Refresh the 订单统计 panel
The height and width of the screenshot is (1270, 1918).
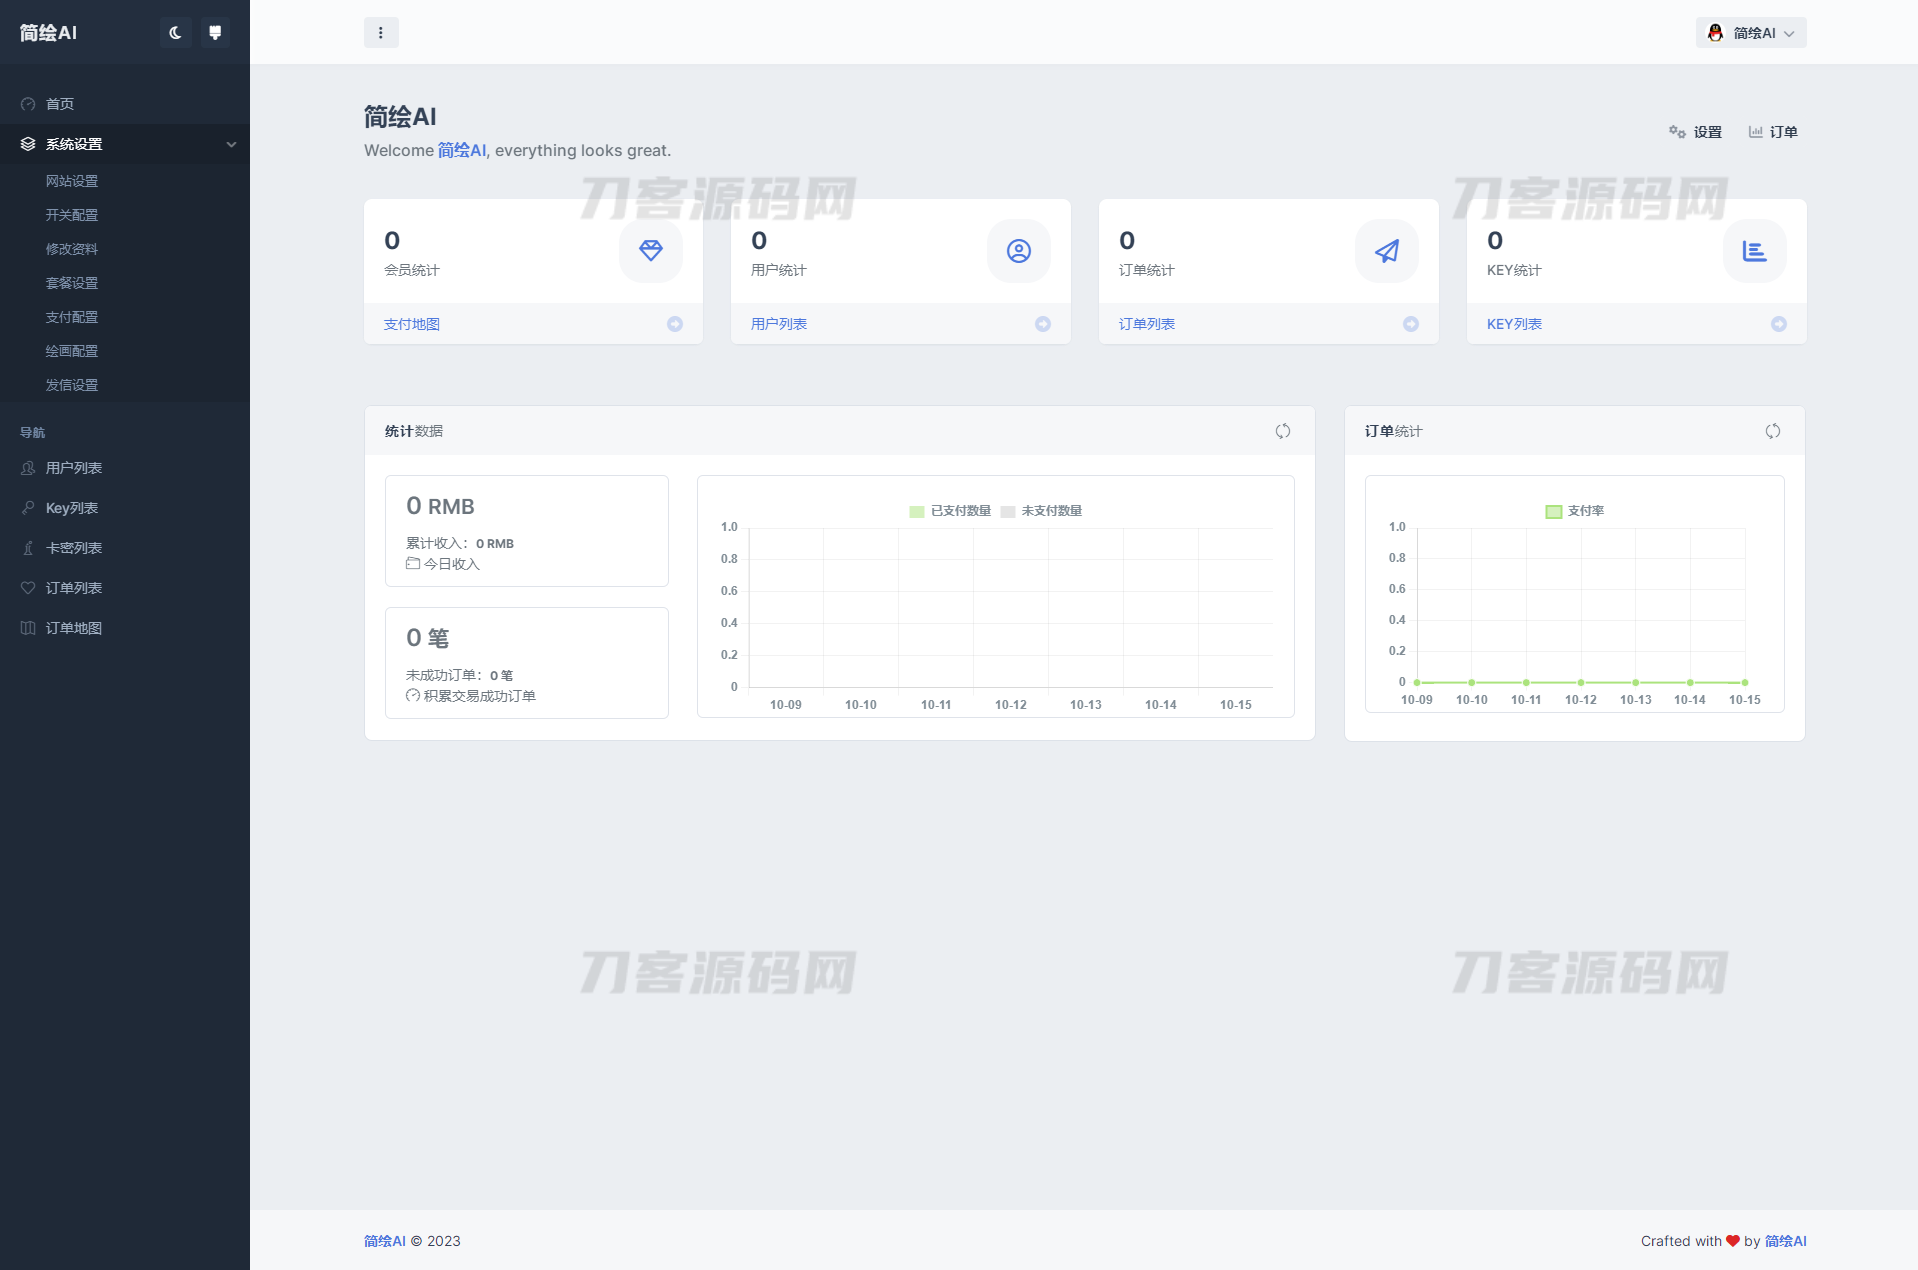[1772, 431]
